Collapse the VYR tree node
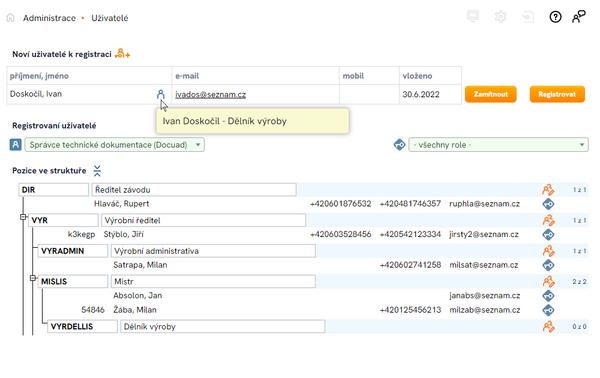 tap(23, 217)
